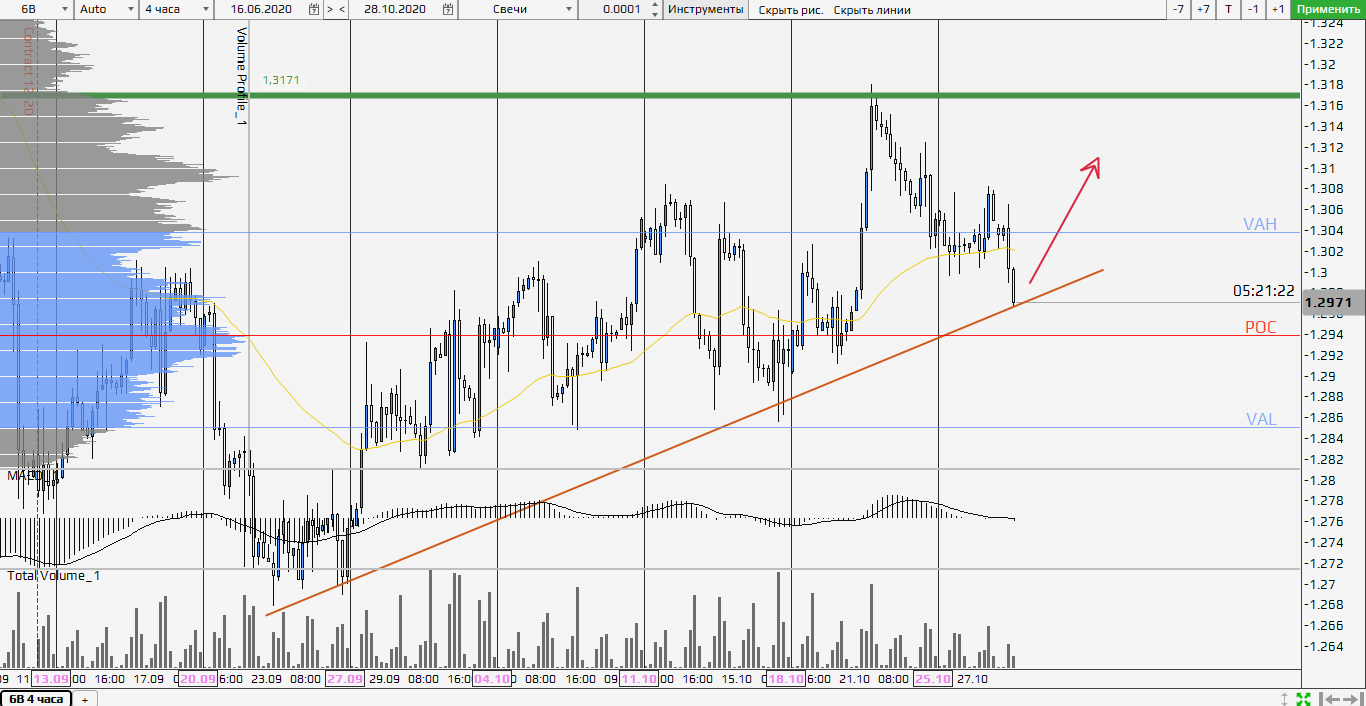
Task: Click the '<' date shift arrow
Action: 343,9
